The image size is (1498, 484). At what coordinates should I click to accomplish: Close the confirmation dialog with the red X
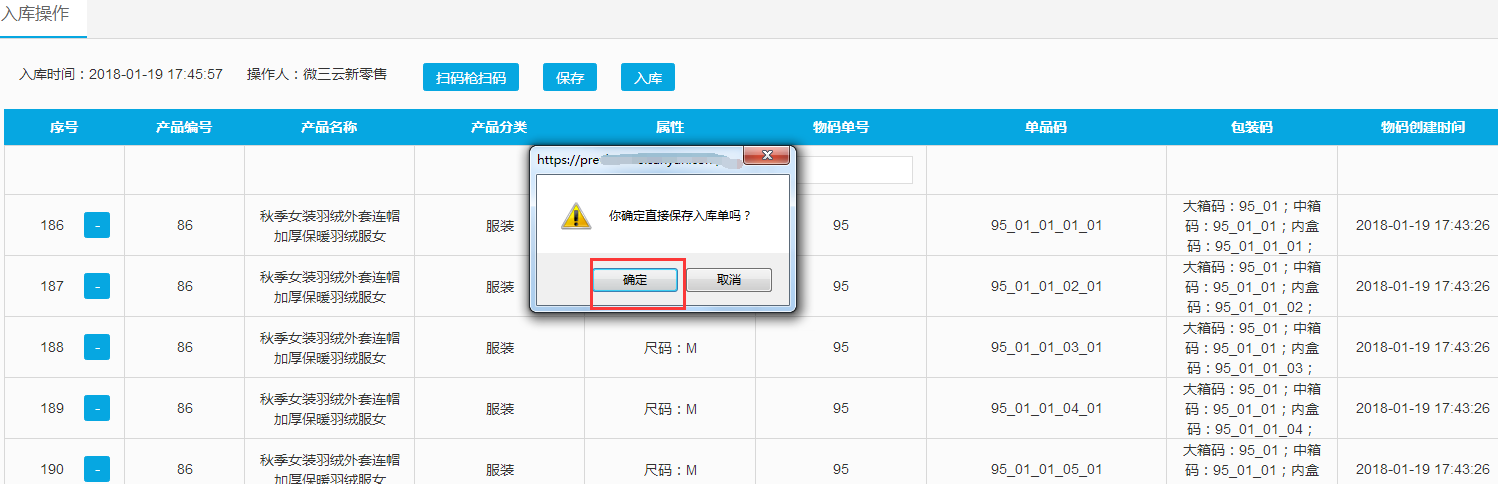coord(767,156)
